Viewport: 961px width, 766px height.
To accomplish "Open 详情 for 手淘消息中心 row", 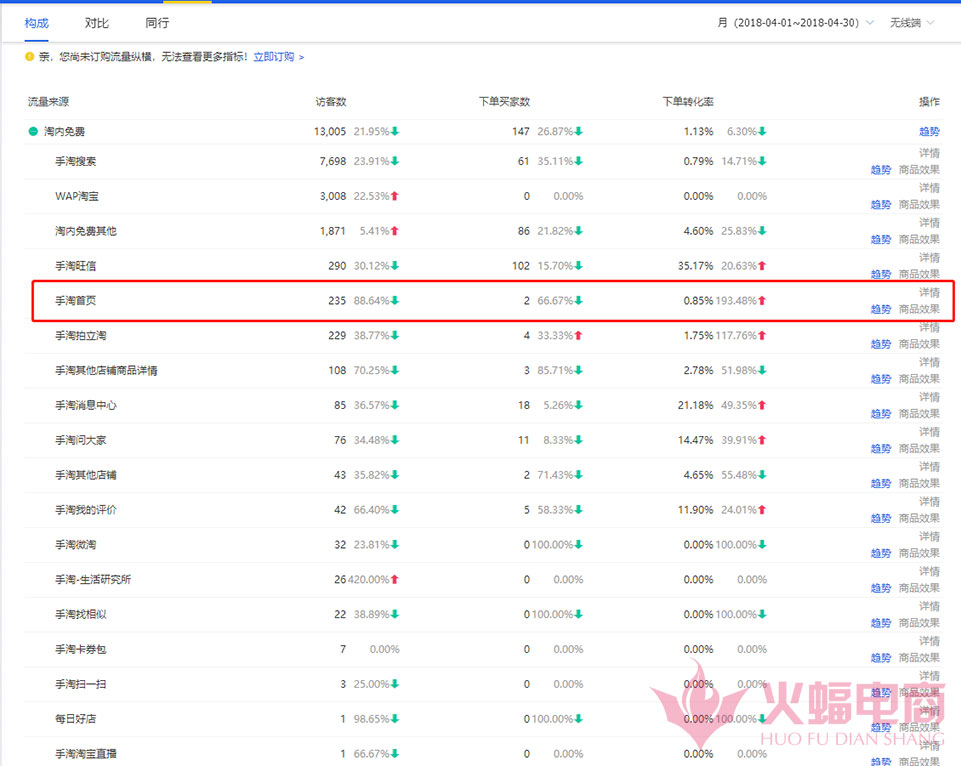I will [929, 397].
